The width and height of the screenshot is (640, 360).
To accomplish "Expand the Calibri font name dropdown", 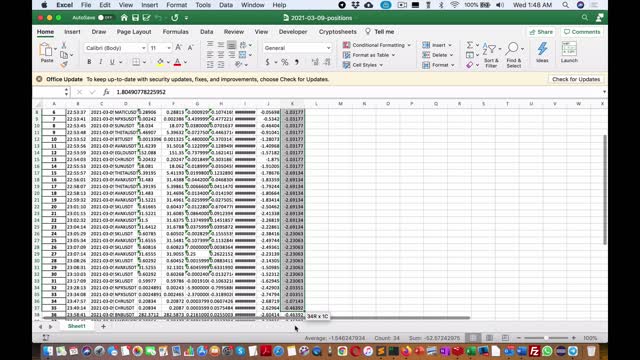I will click(x=143, y=48).
